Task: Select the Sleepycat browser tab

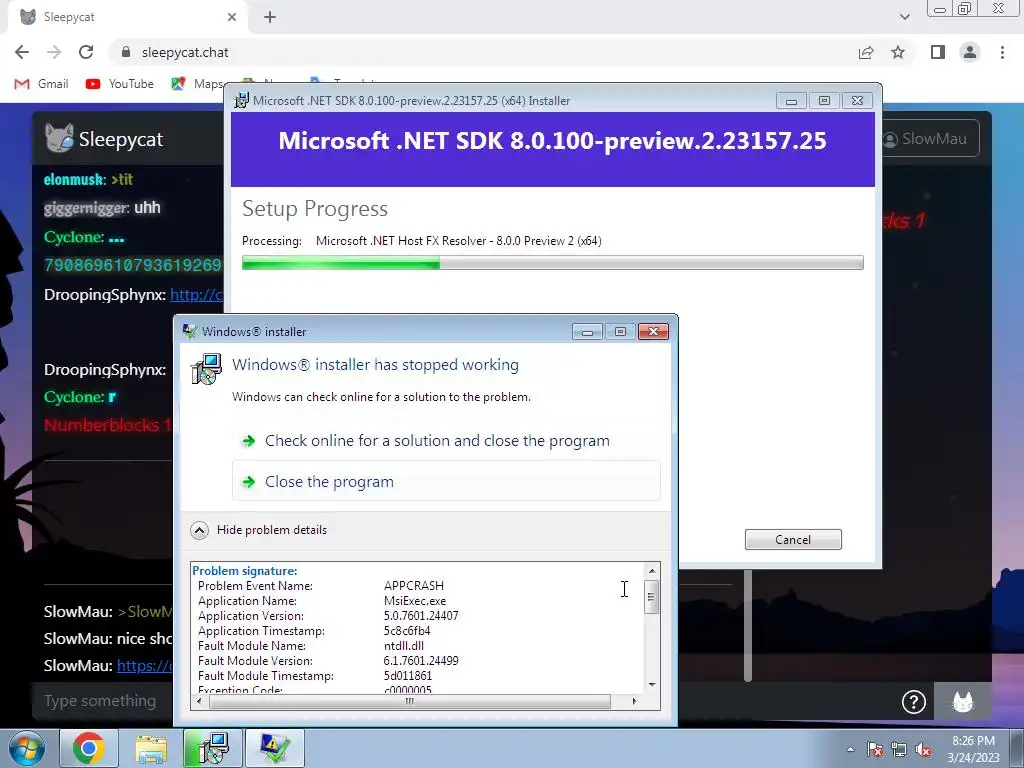Action: 127,18
